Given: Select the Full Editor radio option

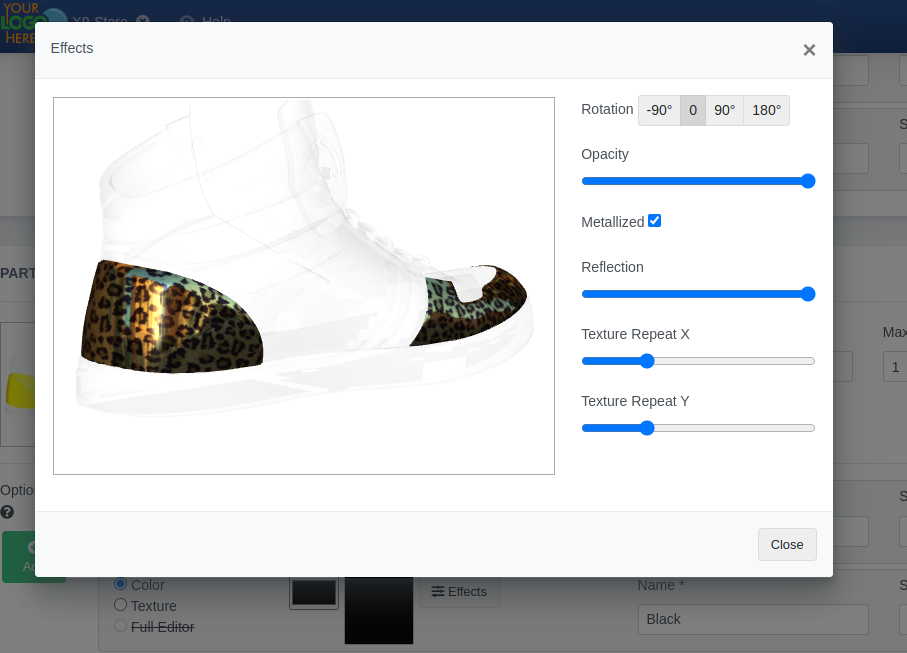Looking at the screenshot, I should pos(121,626).
